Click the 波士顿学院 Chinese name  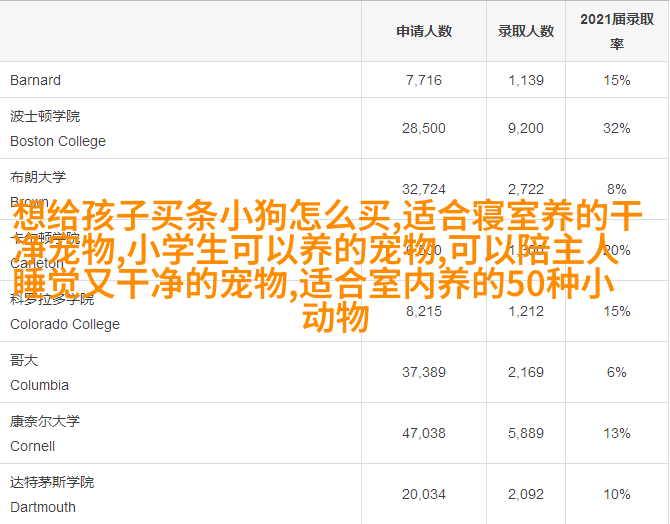[x=45, y=116]
